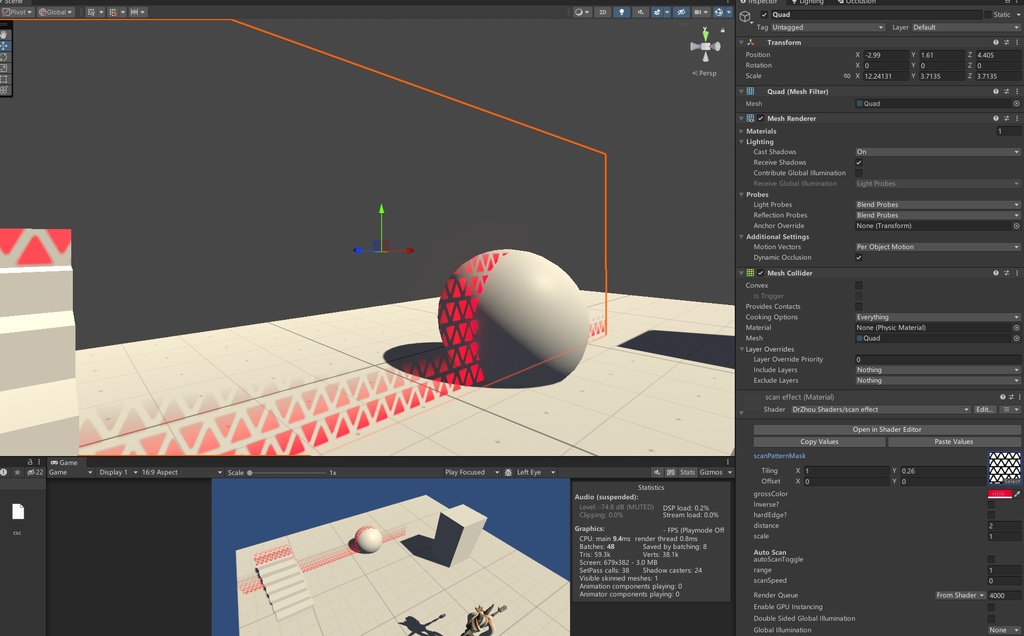
Task: Select the Rotate tool
Action: tap(5, 57)
